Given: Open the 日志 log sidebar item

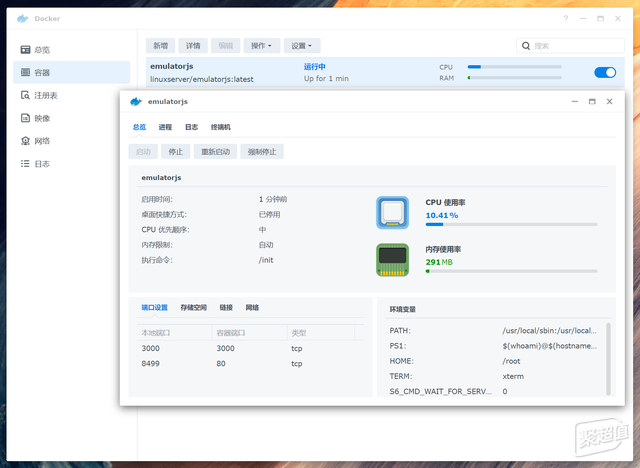Looking at the screenshot, I should pos(71,164).
